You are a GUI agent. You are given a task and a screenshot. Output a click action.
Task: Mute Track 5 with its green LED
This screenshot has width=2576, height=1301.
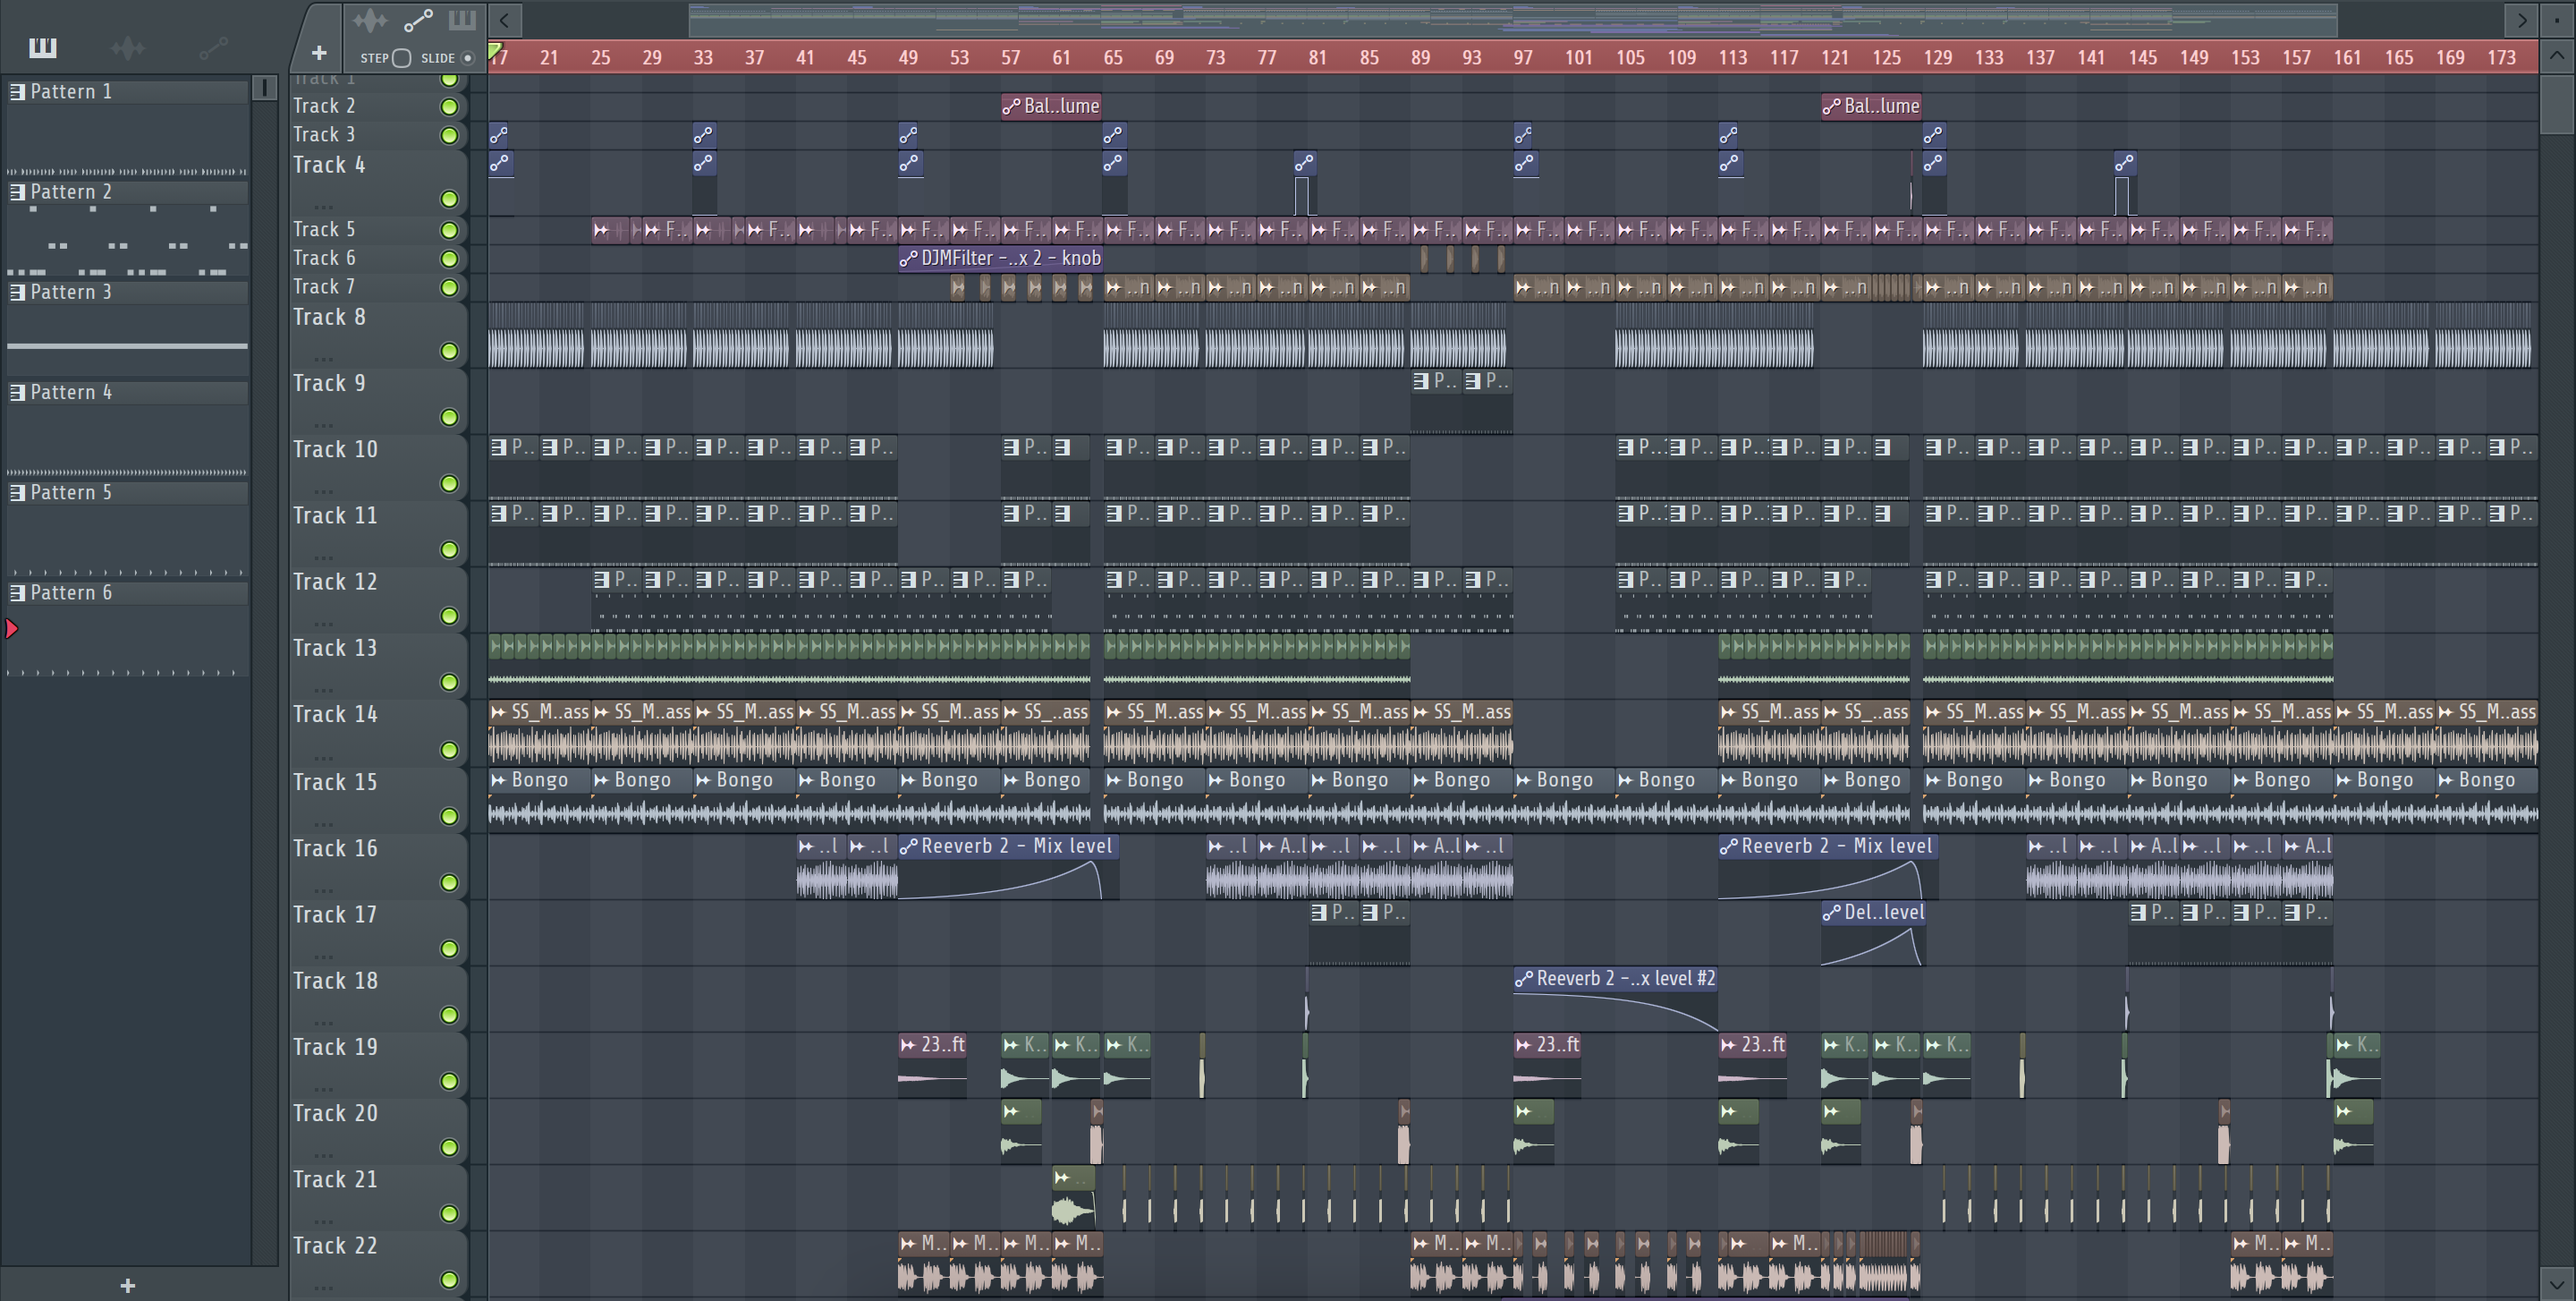(x=449, y=230)
